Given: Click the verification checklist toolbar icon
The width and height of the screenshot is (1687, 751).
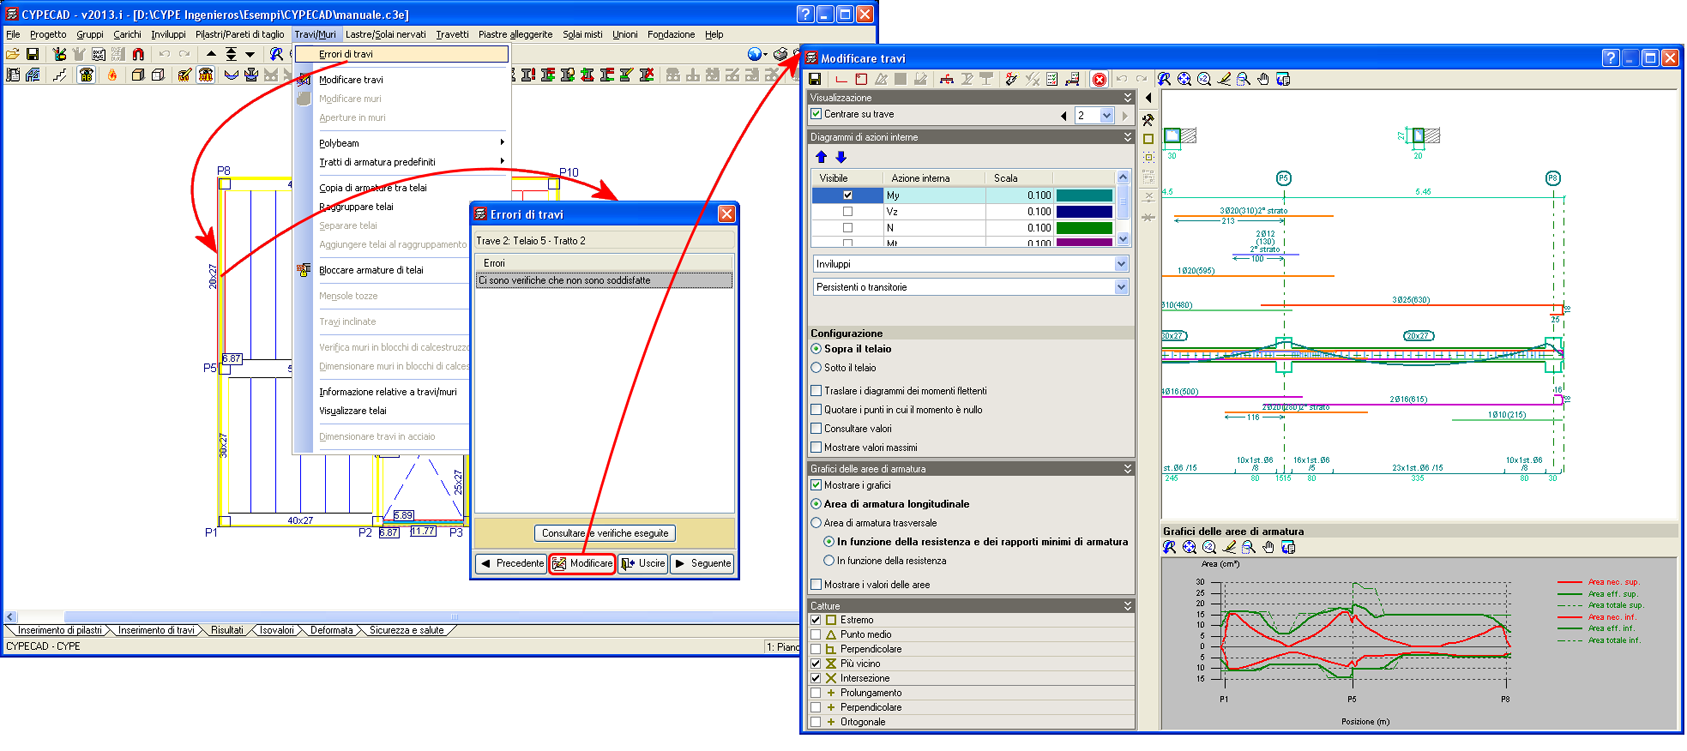Looking at the screenshot, I should tap(1051, 79).
